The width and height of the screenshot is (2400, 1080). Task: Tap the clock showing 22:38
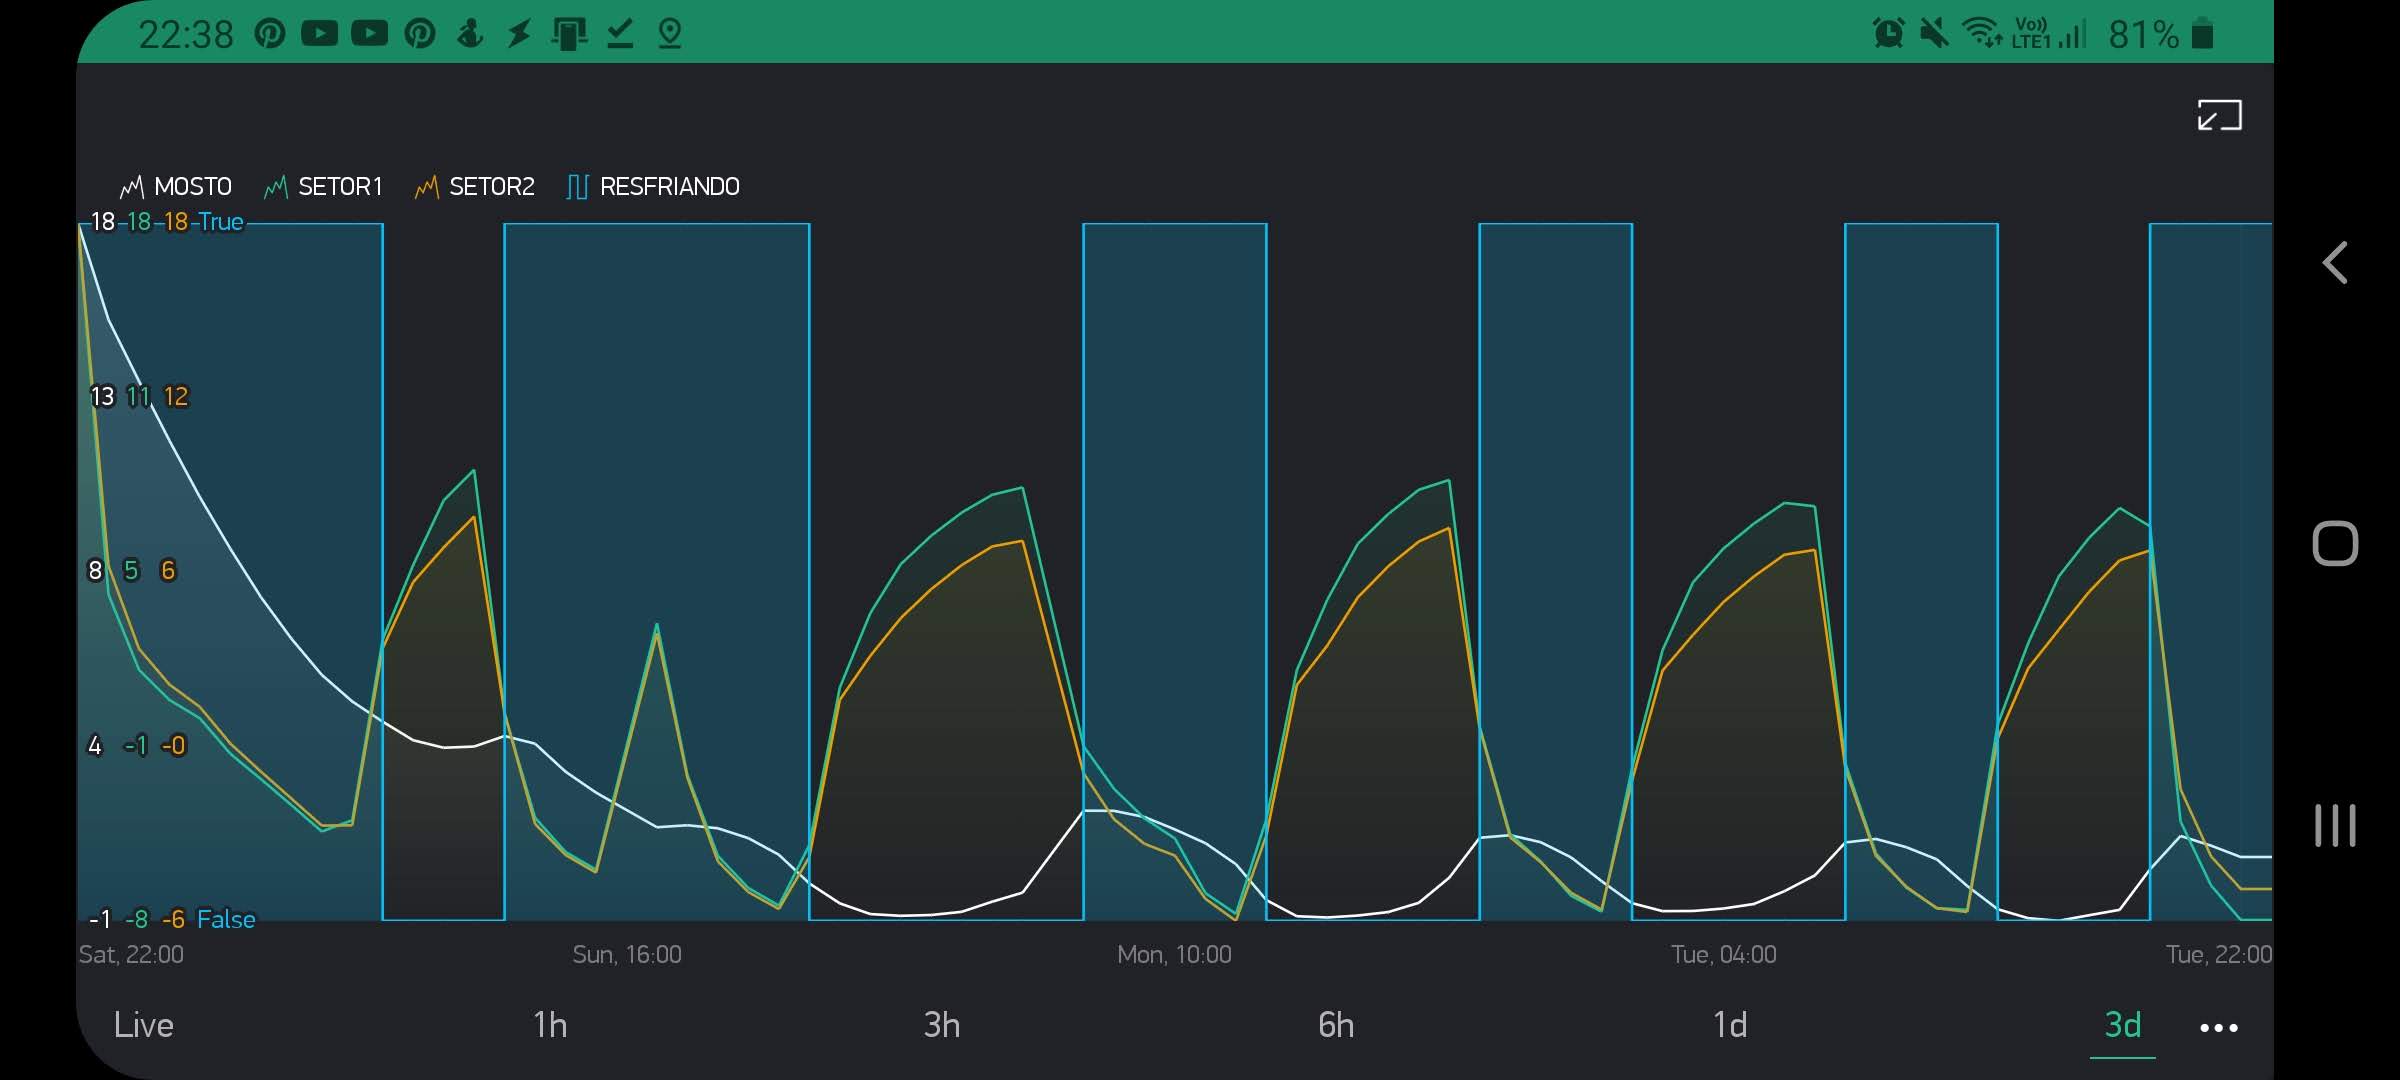tap(185, 35)
